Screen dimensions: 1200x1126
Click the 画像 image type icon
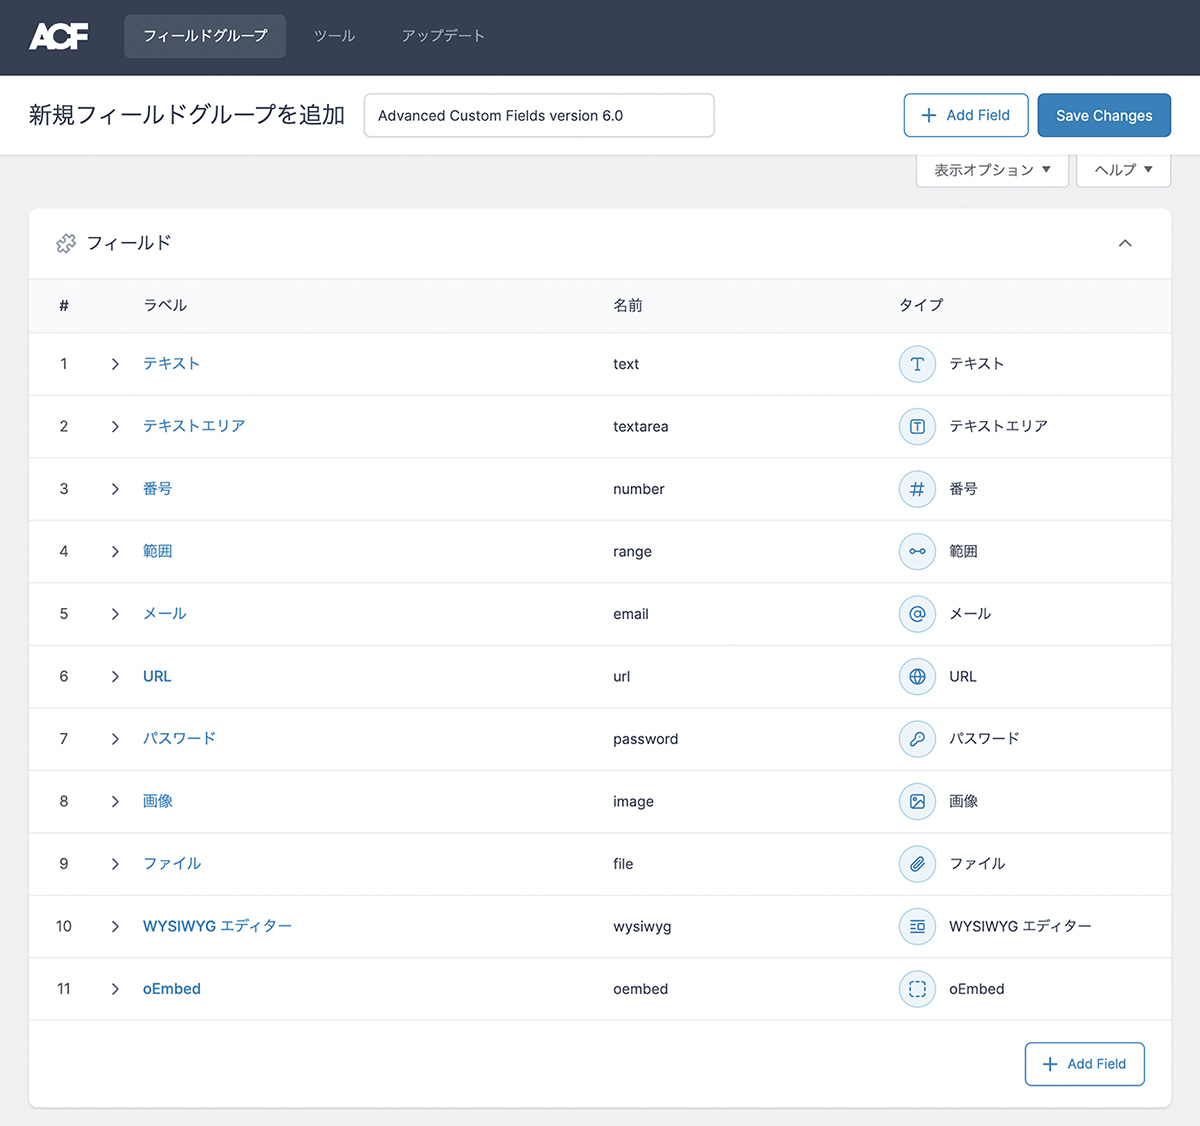[917, 801]
